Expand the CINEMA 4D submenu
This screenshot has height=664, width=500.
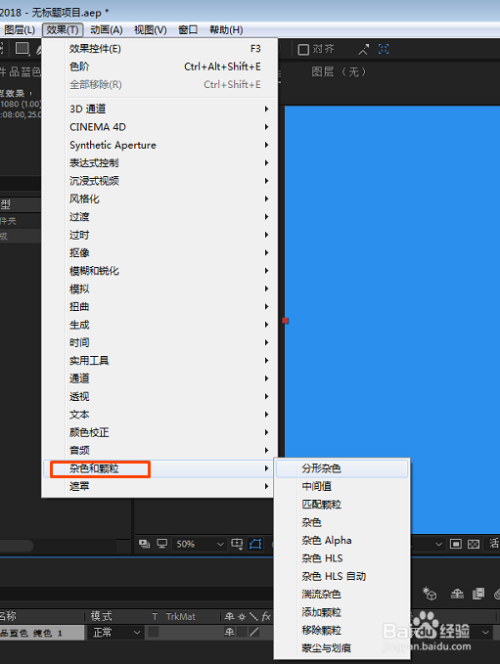coord(160,127)
